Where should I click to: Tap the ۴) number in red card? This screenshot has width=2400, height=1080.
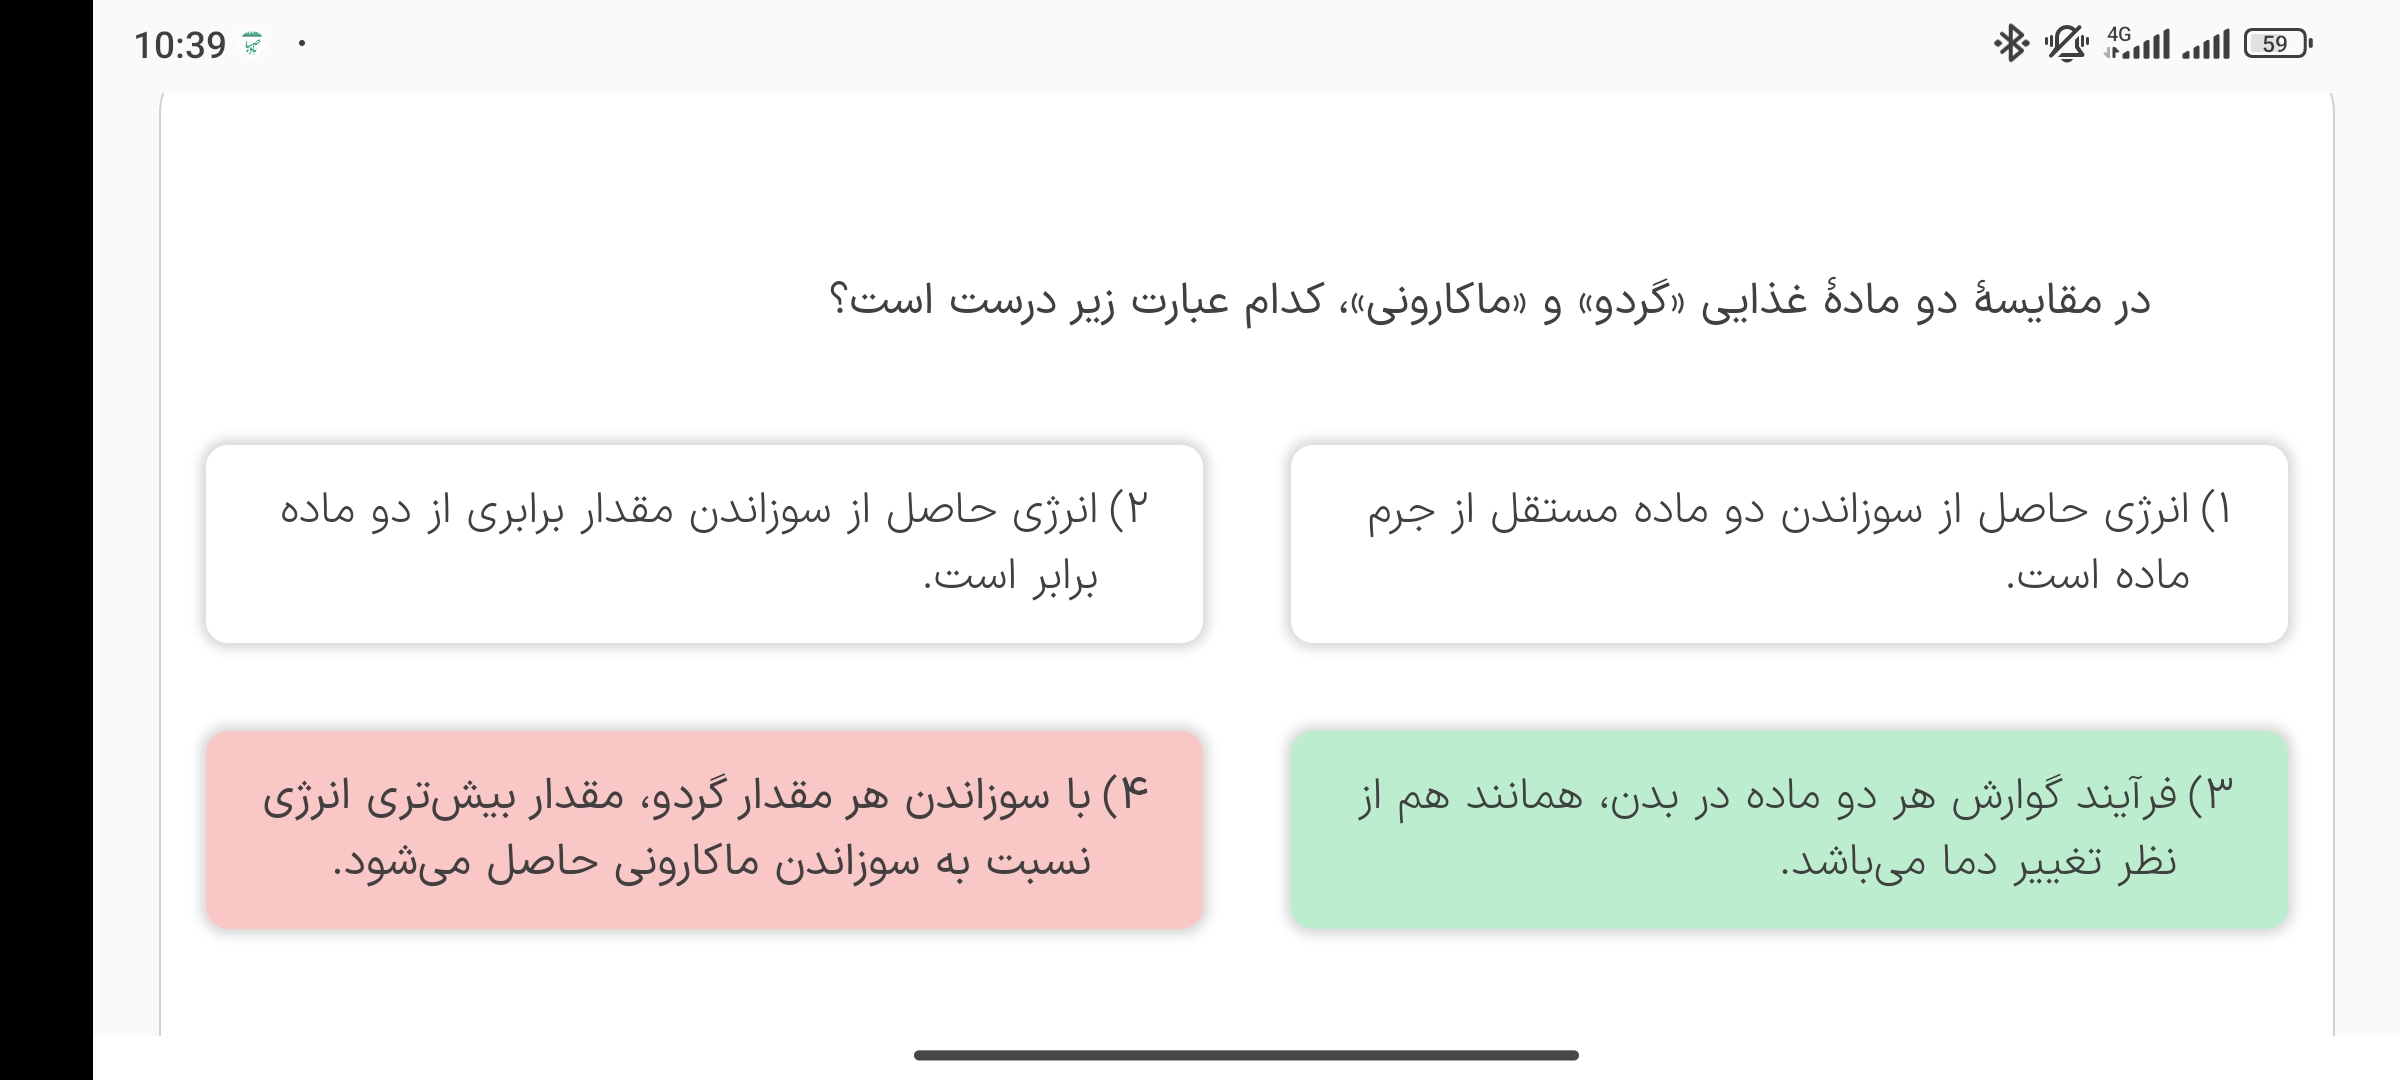pos(1127,796)
